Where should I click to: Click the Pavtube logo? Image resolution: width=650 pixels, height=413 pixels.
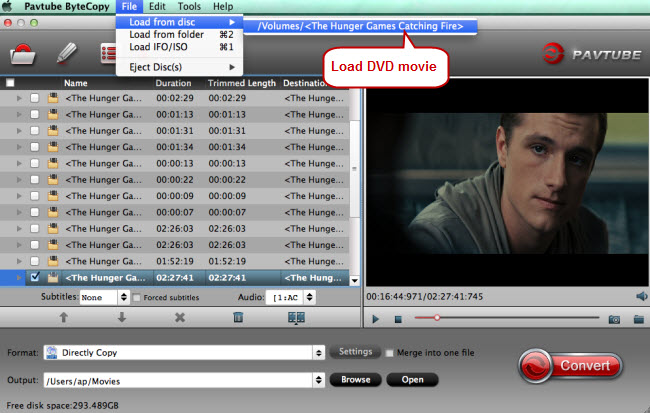click(592, 54)
